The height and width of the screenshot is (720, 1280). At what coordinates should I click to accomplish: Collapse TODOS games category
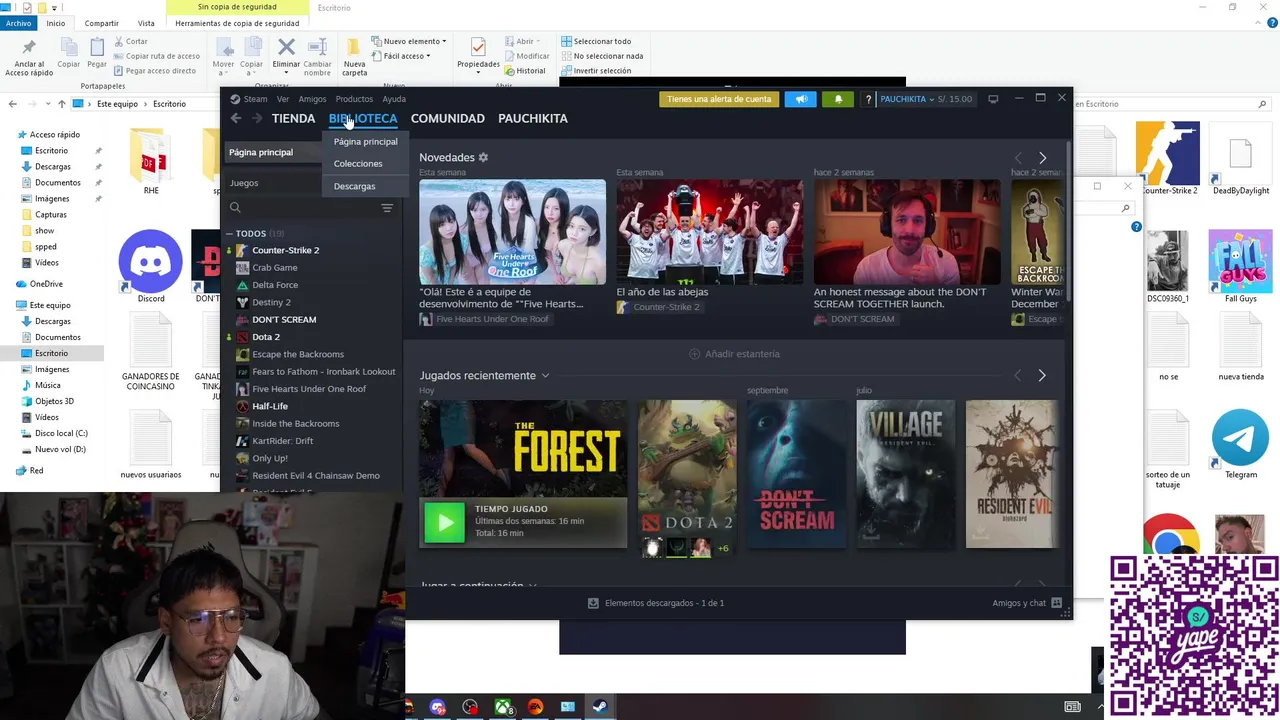(x=229, y=234)
